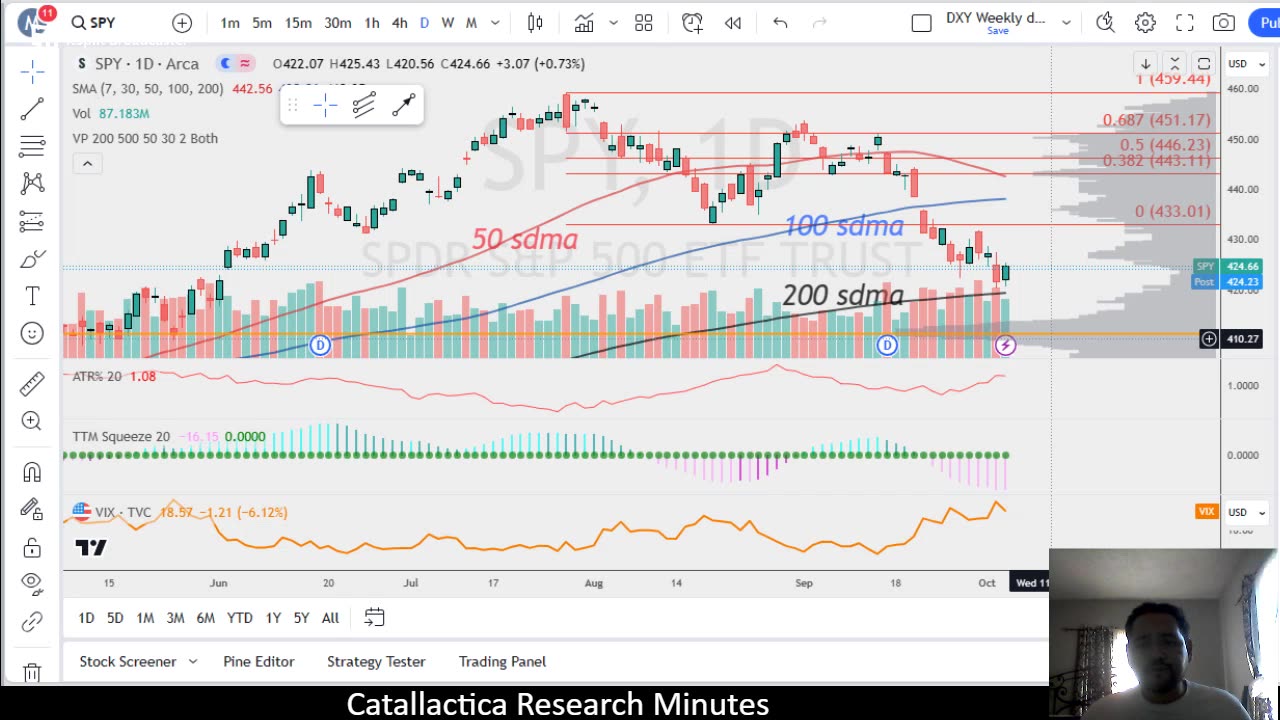Select the ruler measure tool
This screenshot has width=1280, height=720.
coord(32,383)
